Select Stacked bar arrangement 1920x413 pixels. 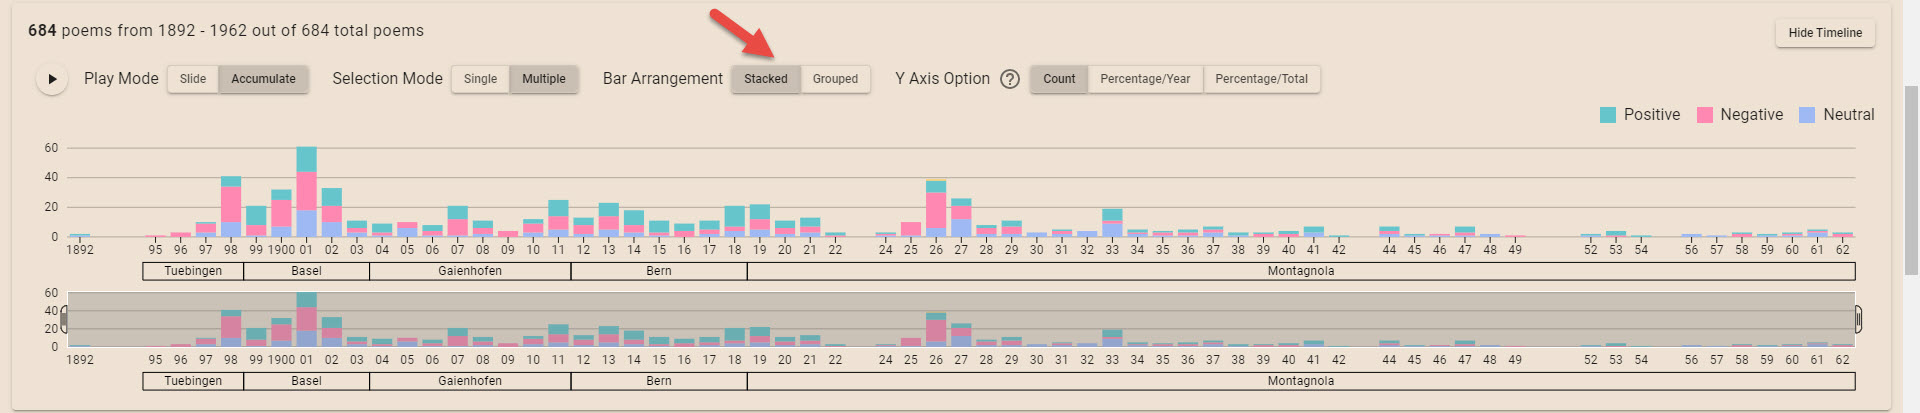[x=765, y=79]
